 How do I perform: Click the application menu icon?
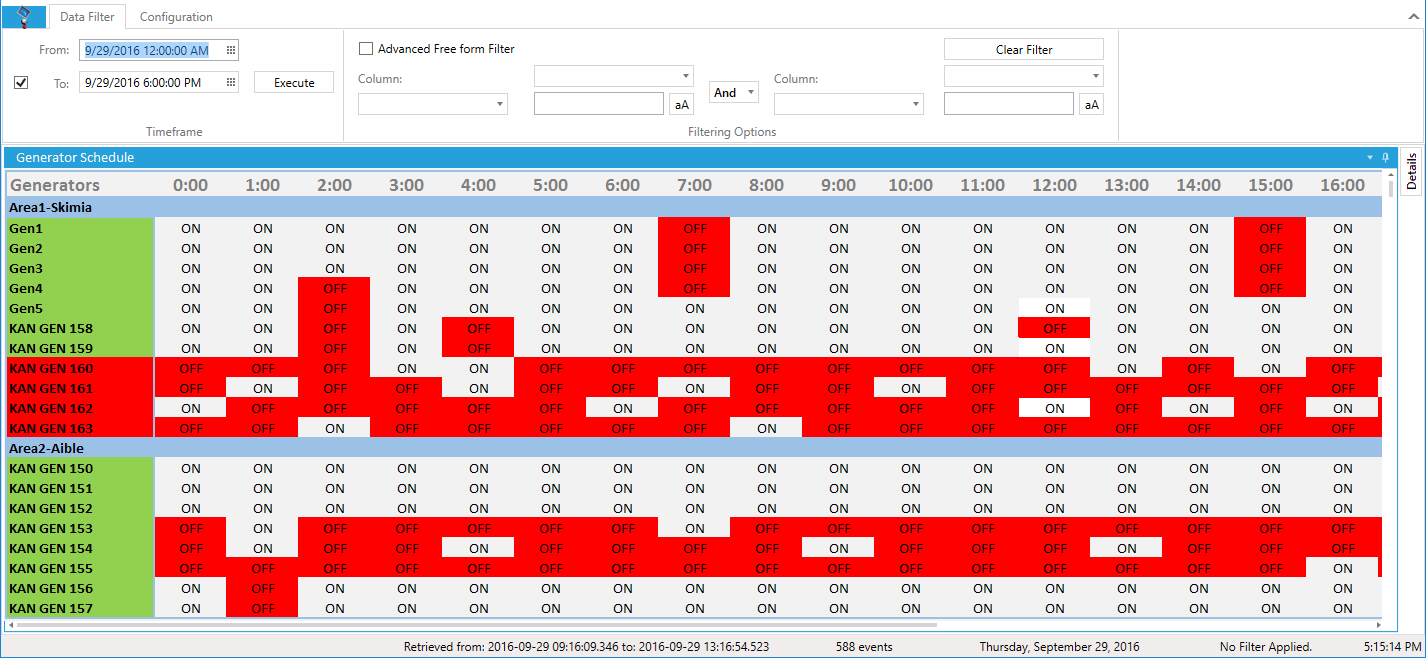(24, 16)
